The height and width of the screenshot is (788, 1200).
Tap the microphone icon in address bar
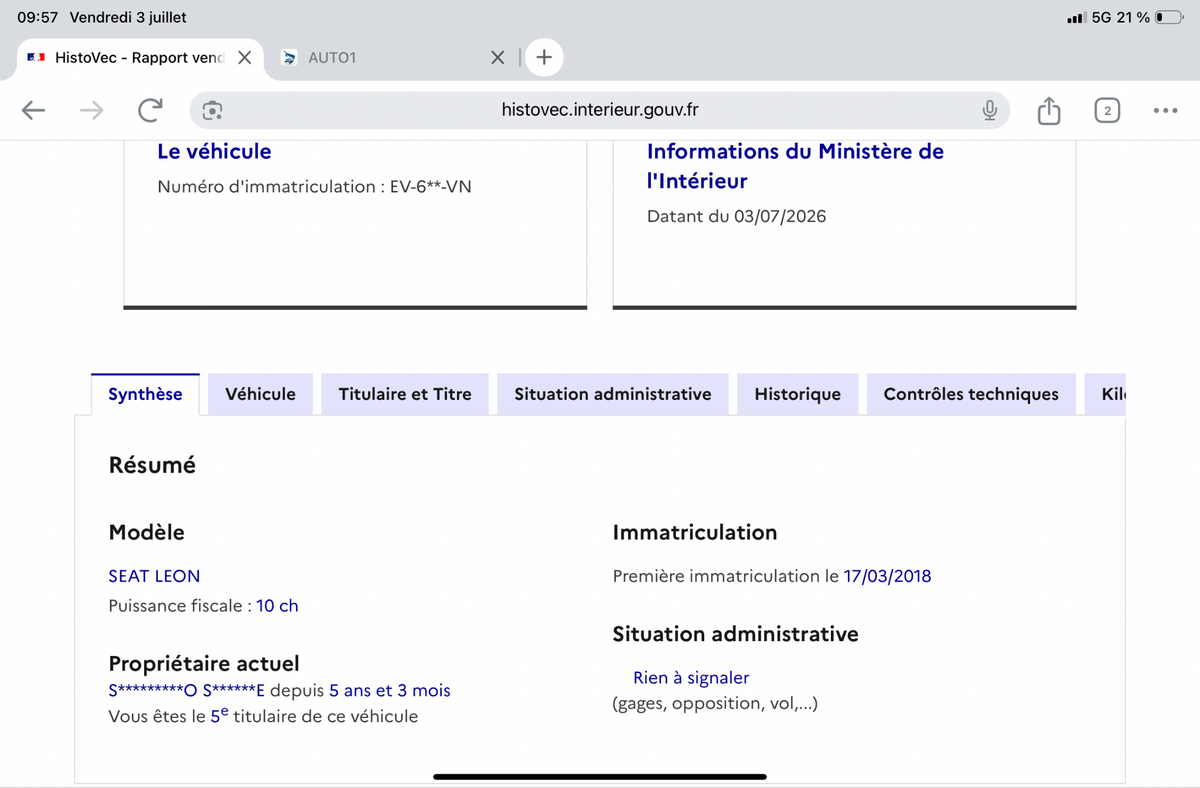[989, 110]
